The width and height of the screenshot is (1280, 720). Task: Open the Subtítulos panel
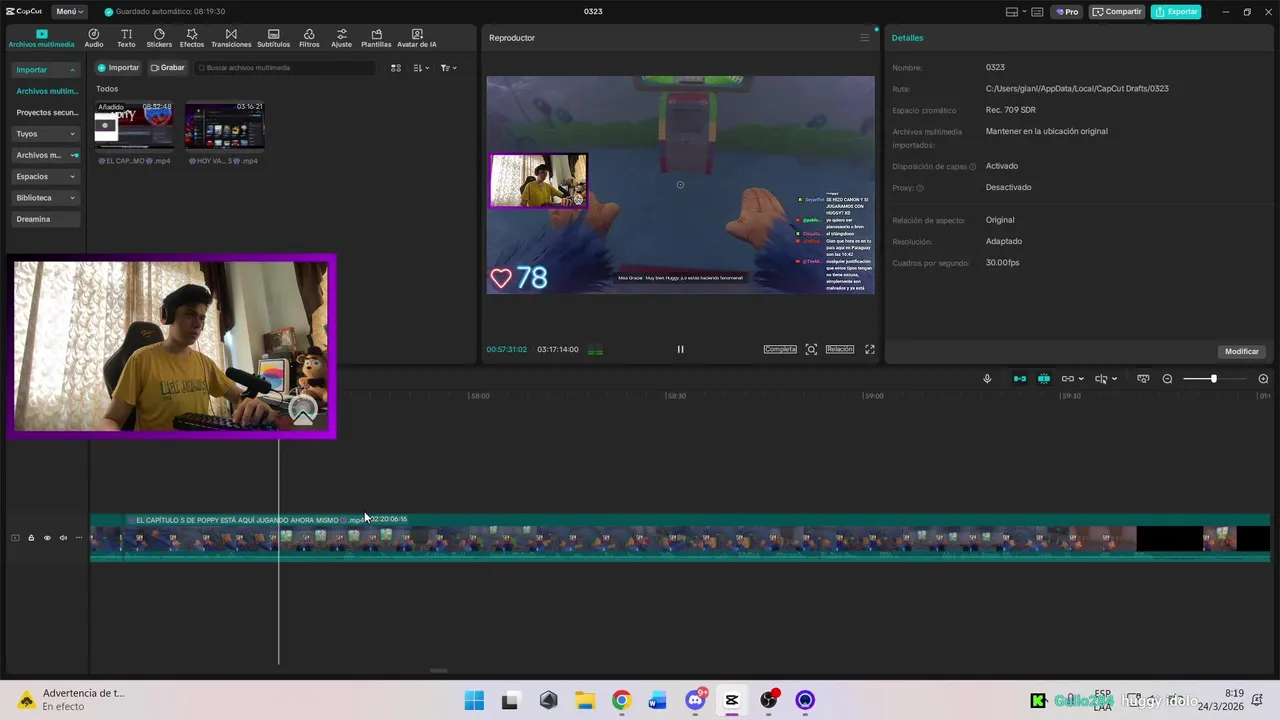(273, 38)
